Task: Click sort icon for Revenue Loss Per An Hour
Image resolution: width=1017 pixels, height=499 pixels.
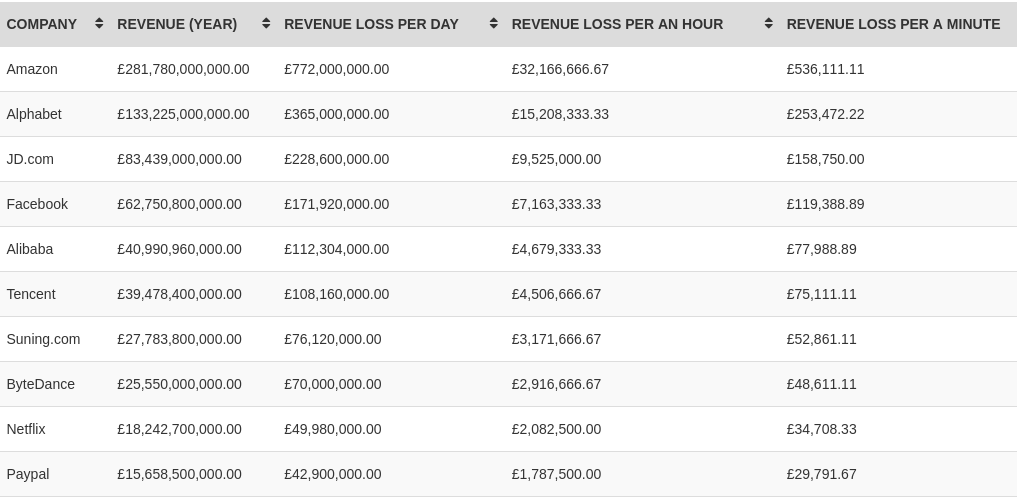Action: coord(769,23)
